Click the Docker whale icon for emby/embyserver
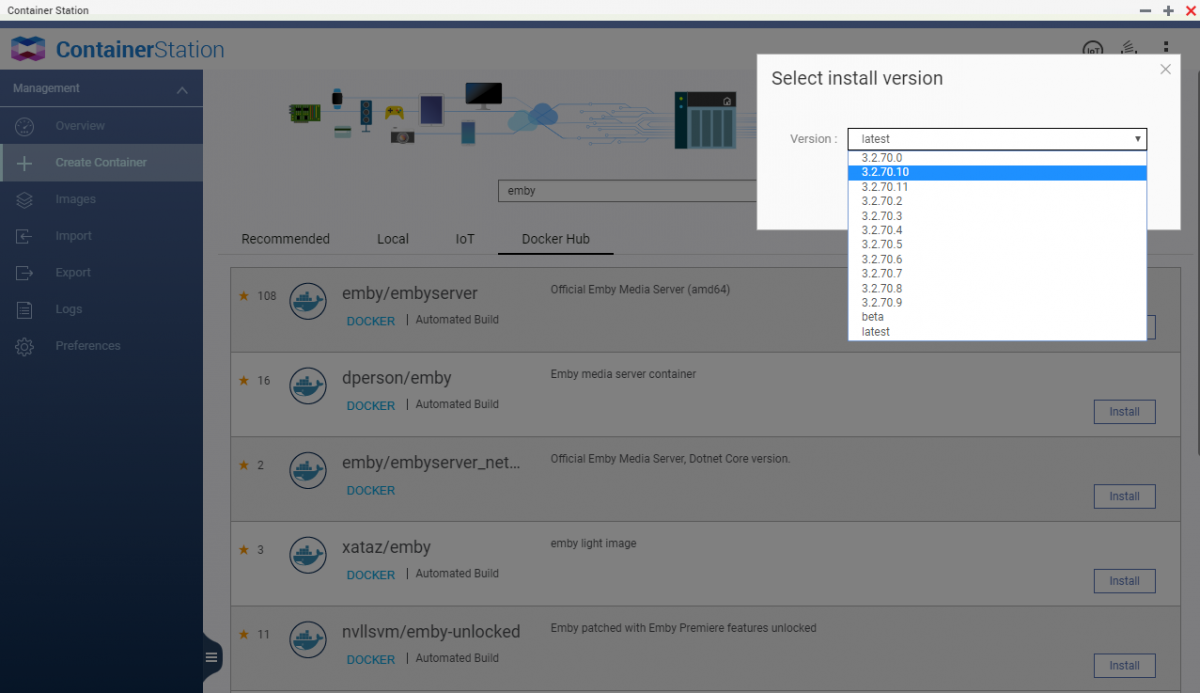Screen dimensions: 1200x693 click(308, 302)
